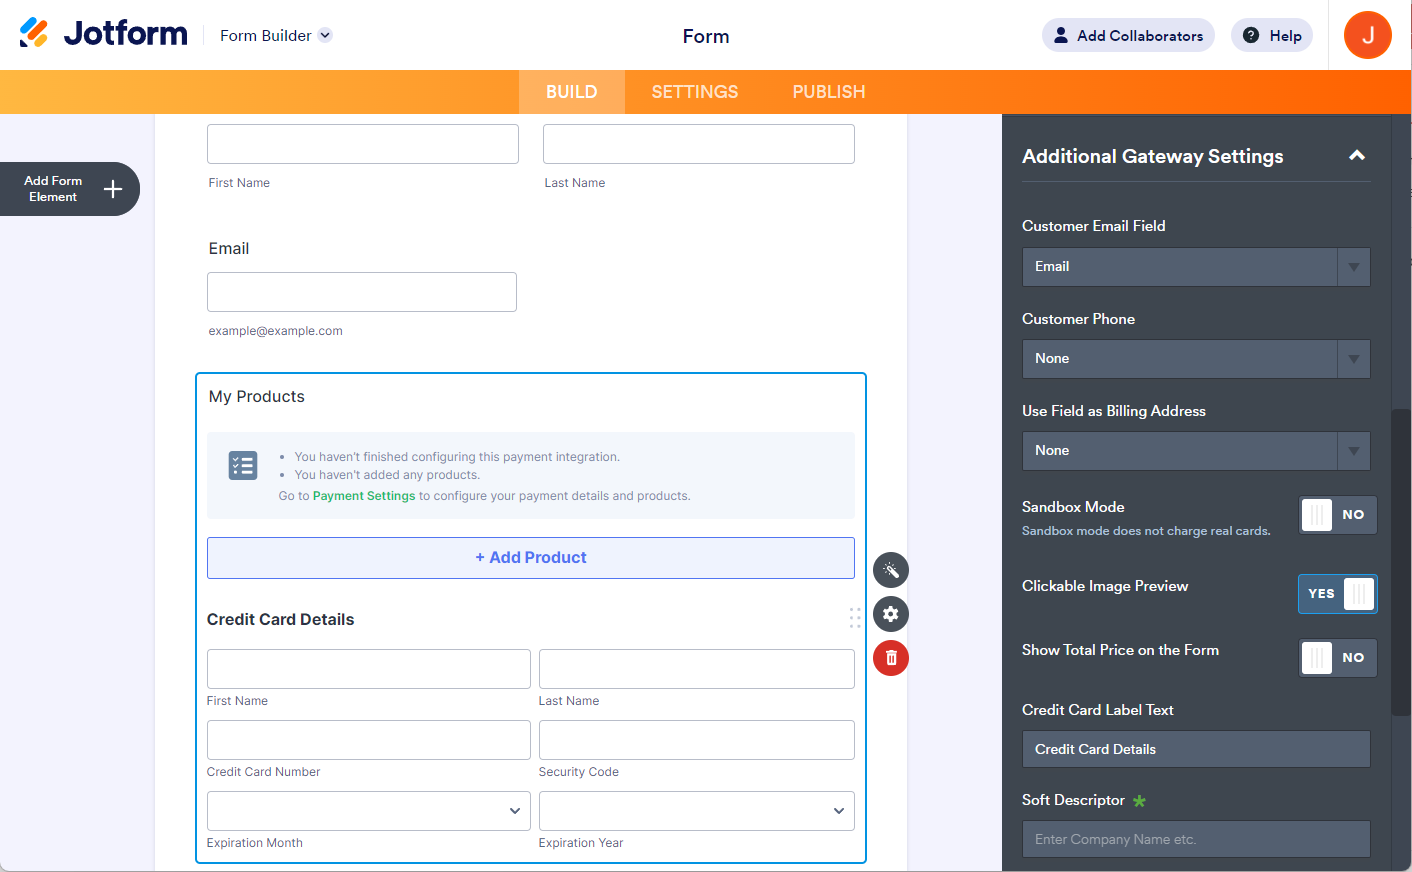Toggle Sandbox Mode switch

click(1338, 515)
